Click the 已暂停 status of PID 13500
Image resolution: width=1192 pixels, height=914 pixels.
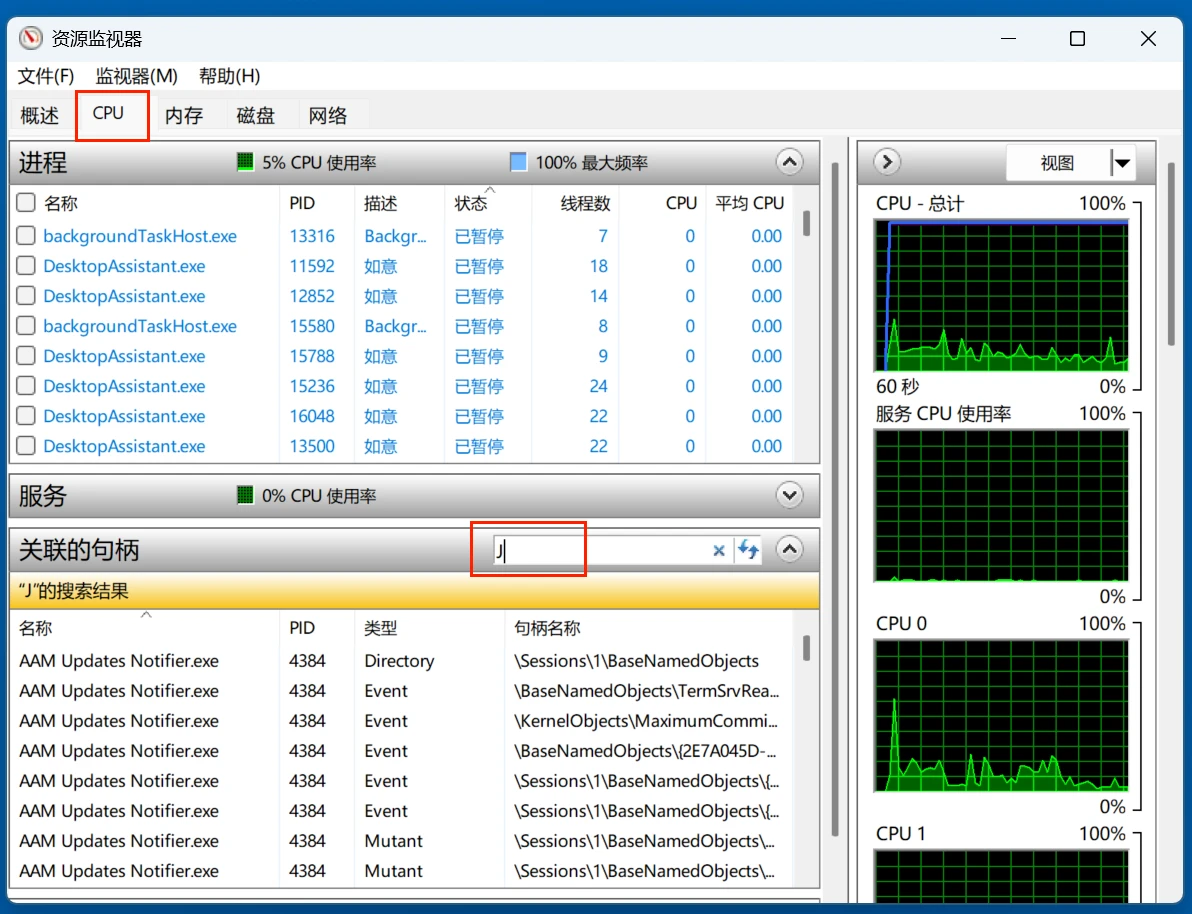click(479, 446)
